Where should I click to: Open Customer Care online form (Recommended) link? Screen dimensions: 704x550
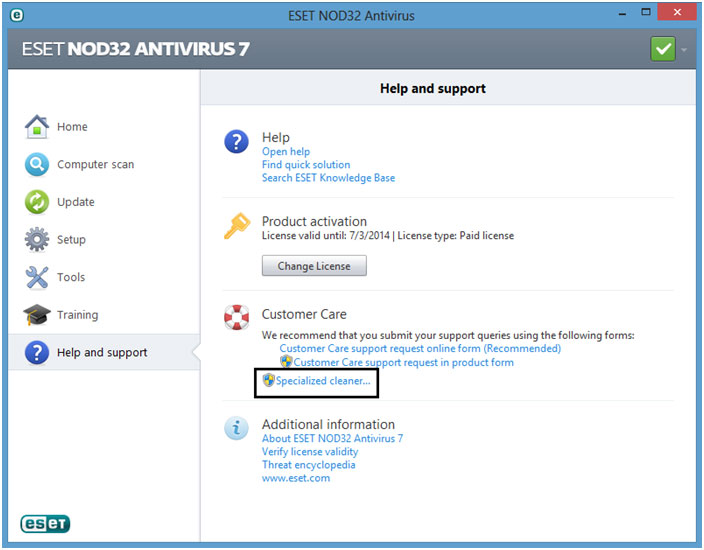(420, 348)
